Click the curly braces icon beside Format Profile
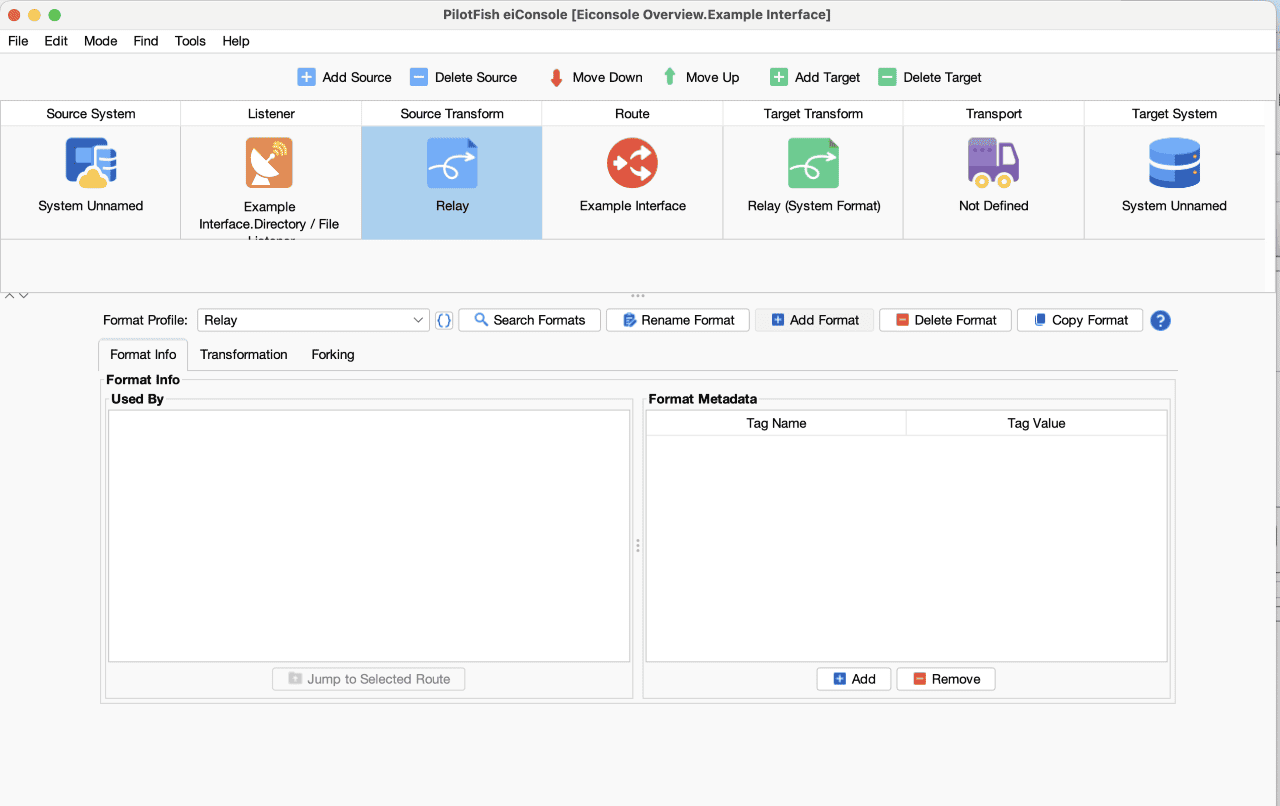 [444, 320]
